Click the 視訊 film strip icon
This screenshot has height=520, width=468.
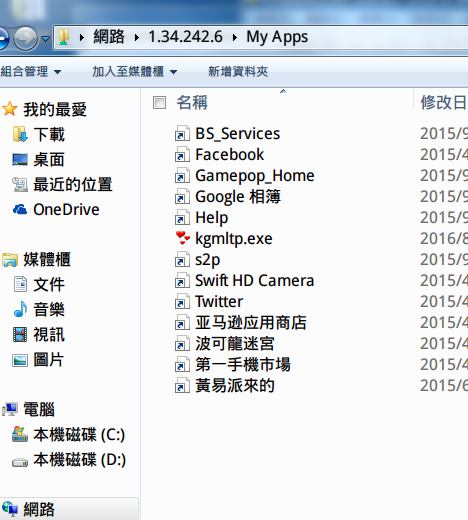point(20,334)
